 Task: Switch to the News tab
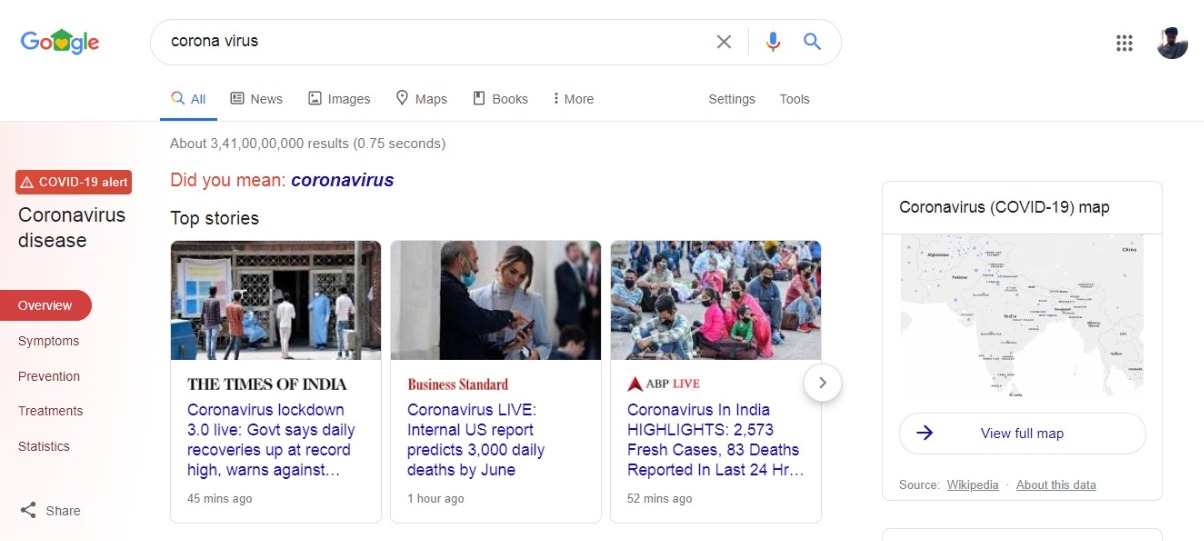pos(256,99)
